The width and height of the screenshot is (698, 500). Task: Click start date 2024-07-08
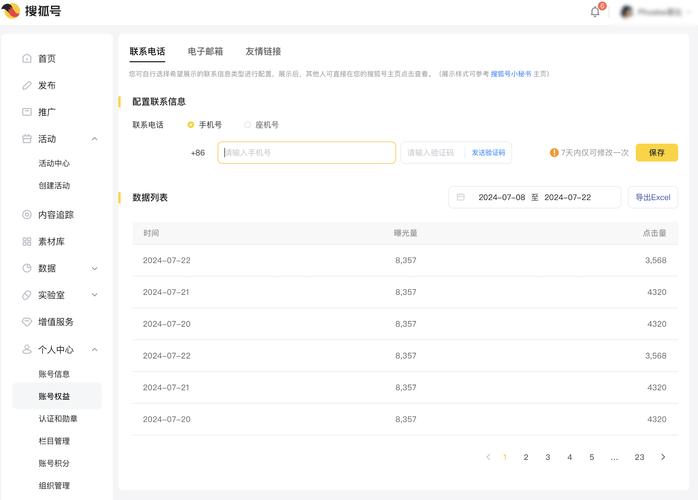(502, 197)
